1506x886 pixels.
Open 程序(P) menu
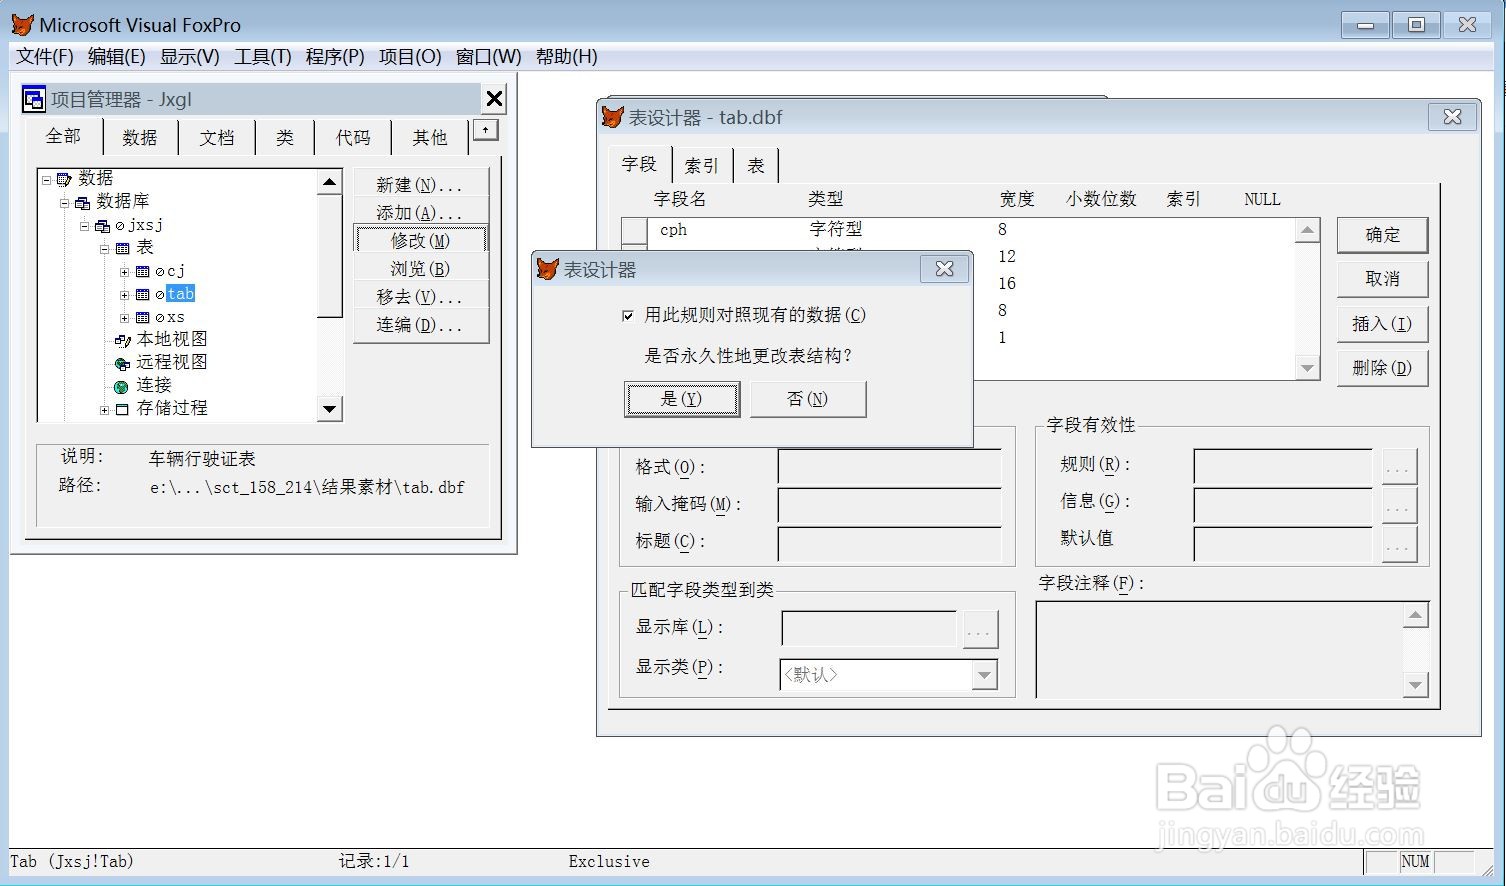pyautogui.click(x=335, y=57)
